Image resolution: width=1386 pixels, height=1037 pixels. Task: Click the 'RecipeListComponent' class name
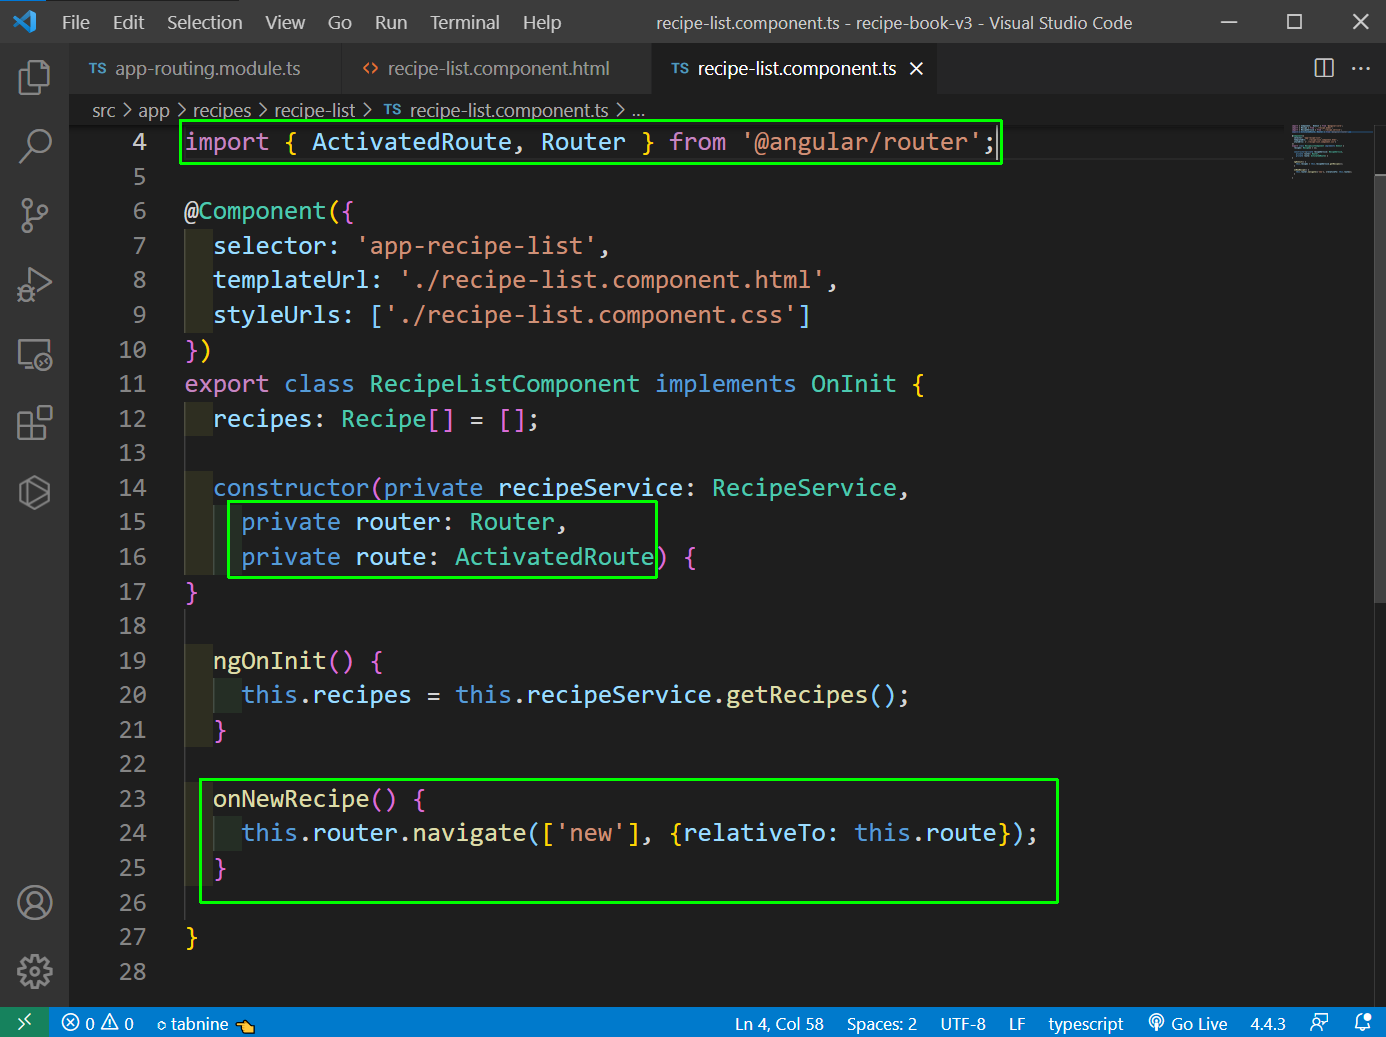(x=504, y=384)
